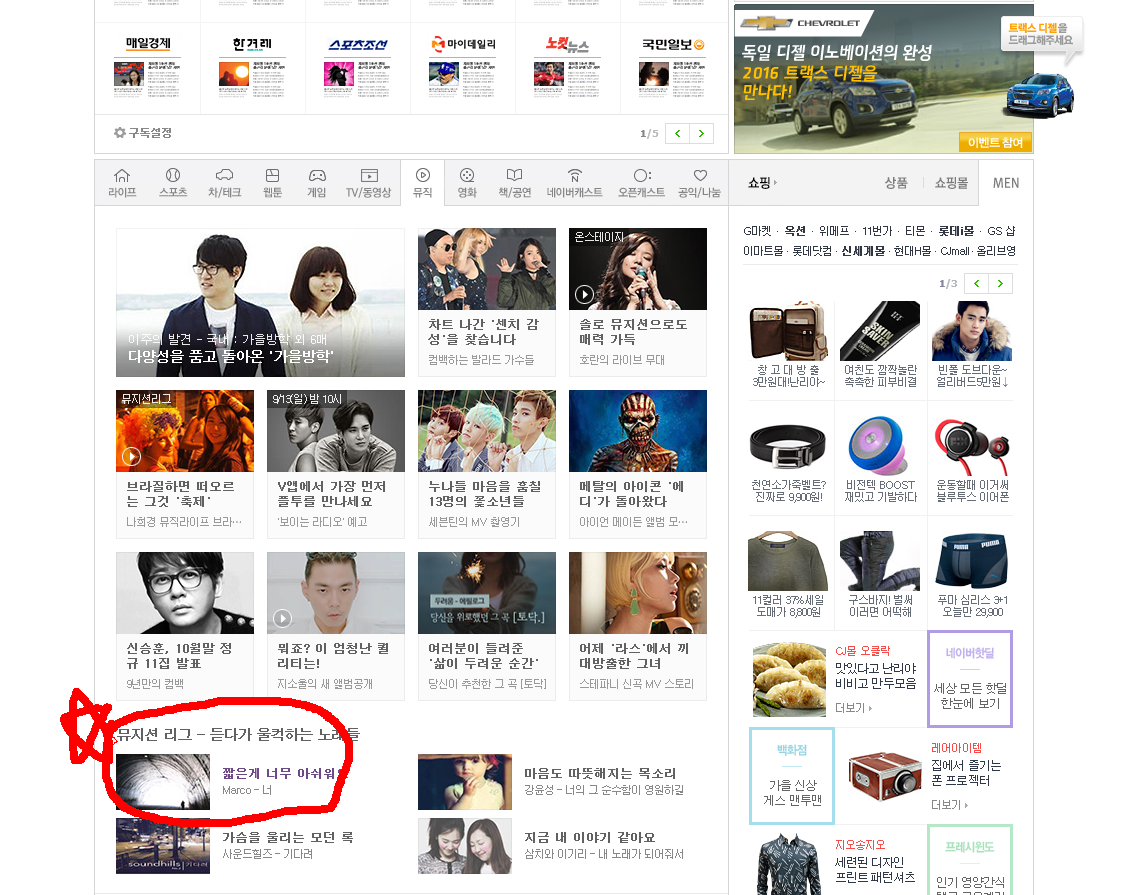Switch to the TV/동영상 tab
Image resolution: width=1122 pixels, height=895 pixels.
click(369, 183)
